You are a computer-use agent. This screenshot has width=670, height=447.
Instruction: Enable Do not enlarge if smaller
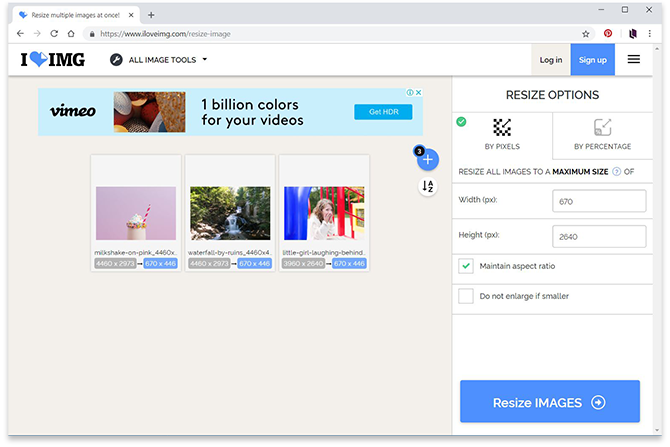466,296
